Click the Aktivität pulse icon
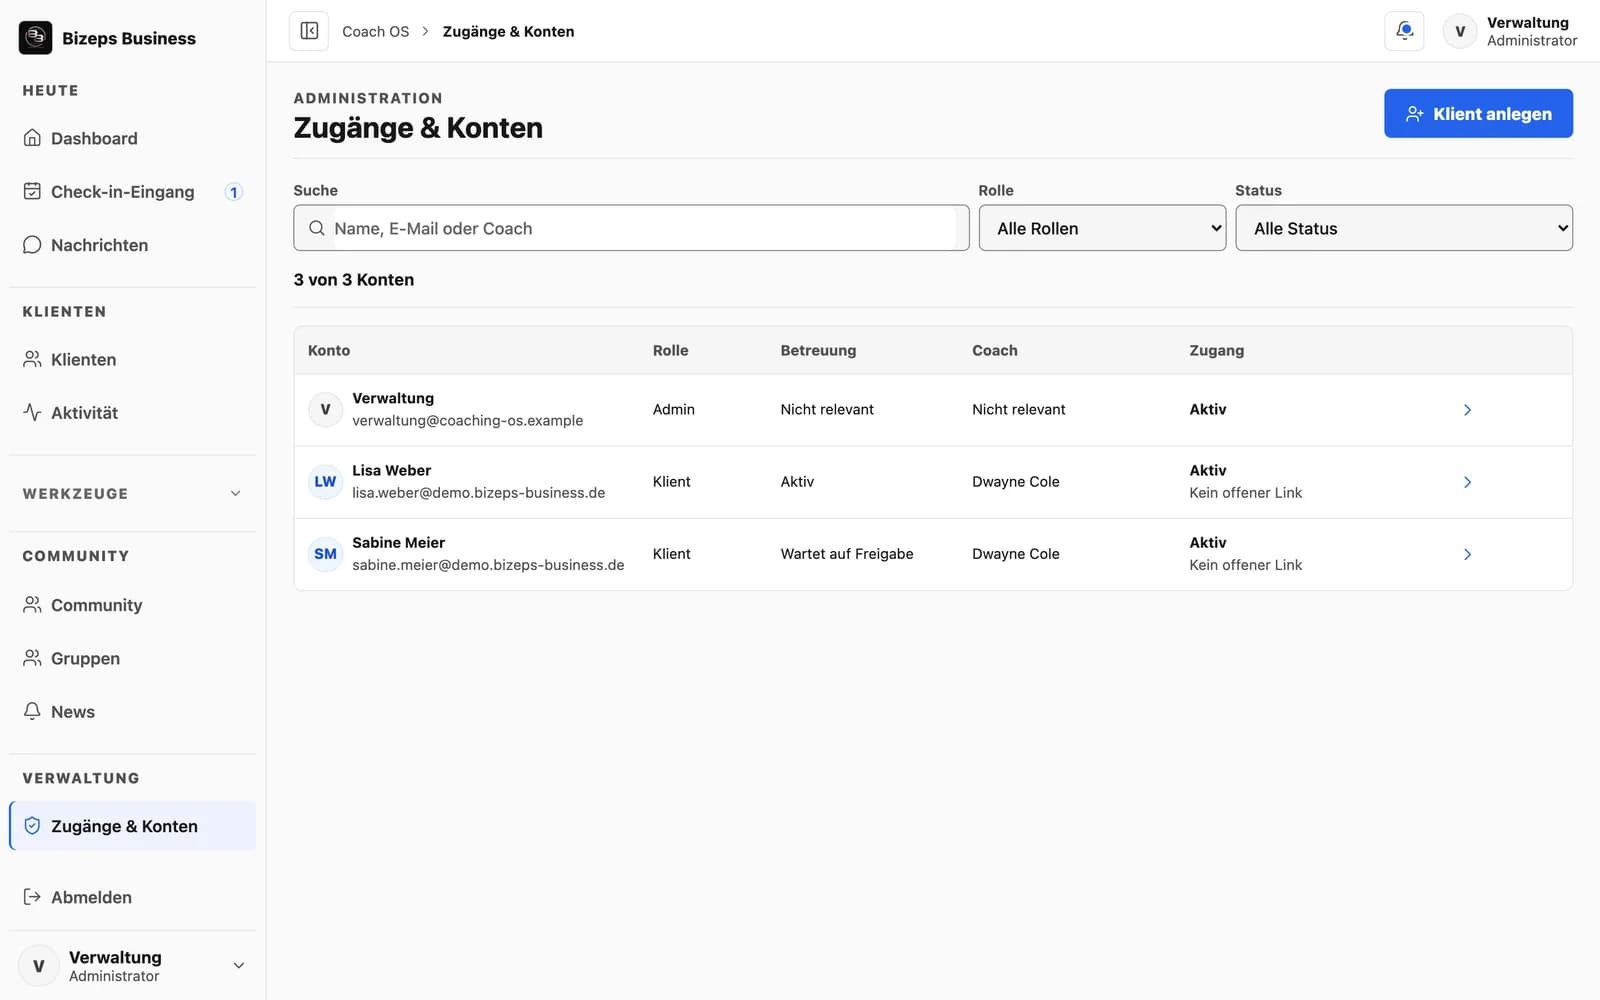Screen dimensions: 1600x1000 tap(32, 412)
